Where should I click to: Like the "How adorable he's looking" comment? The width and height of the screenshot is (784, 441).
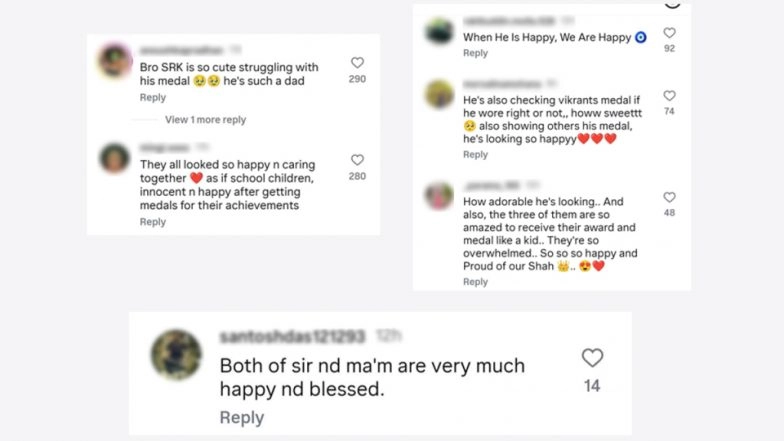(669, 198)
